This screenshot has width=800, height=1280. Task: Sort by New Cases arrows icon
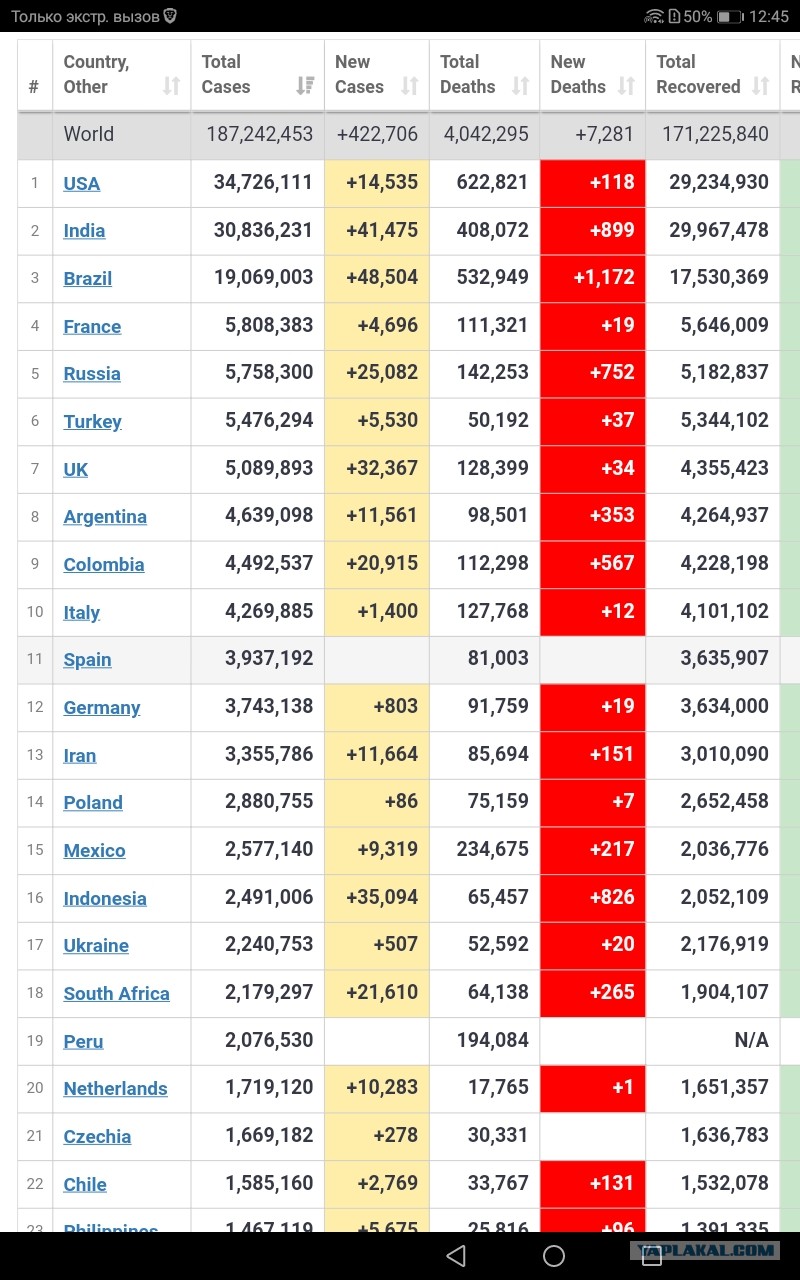pyautogui.click(x=410, y=86)
